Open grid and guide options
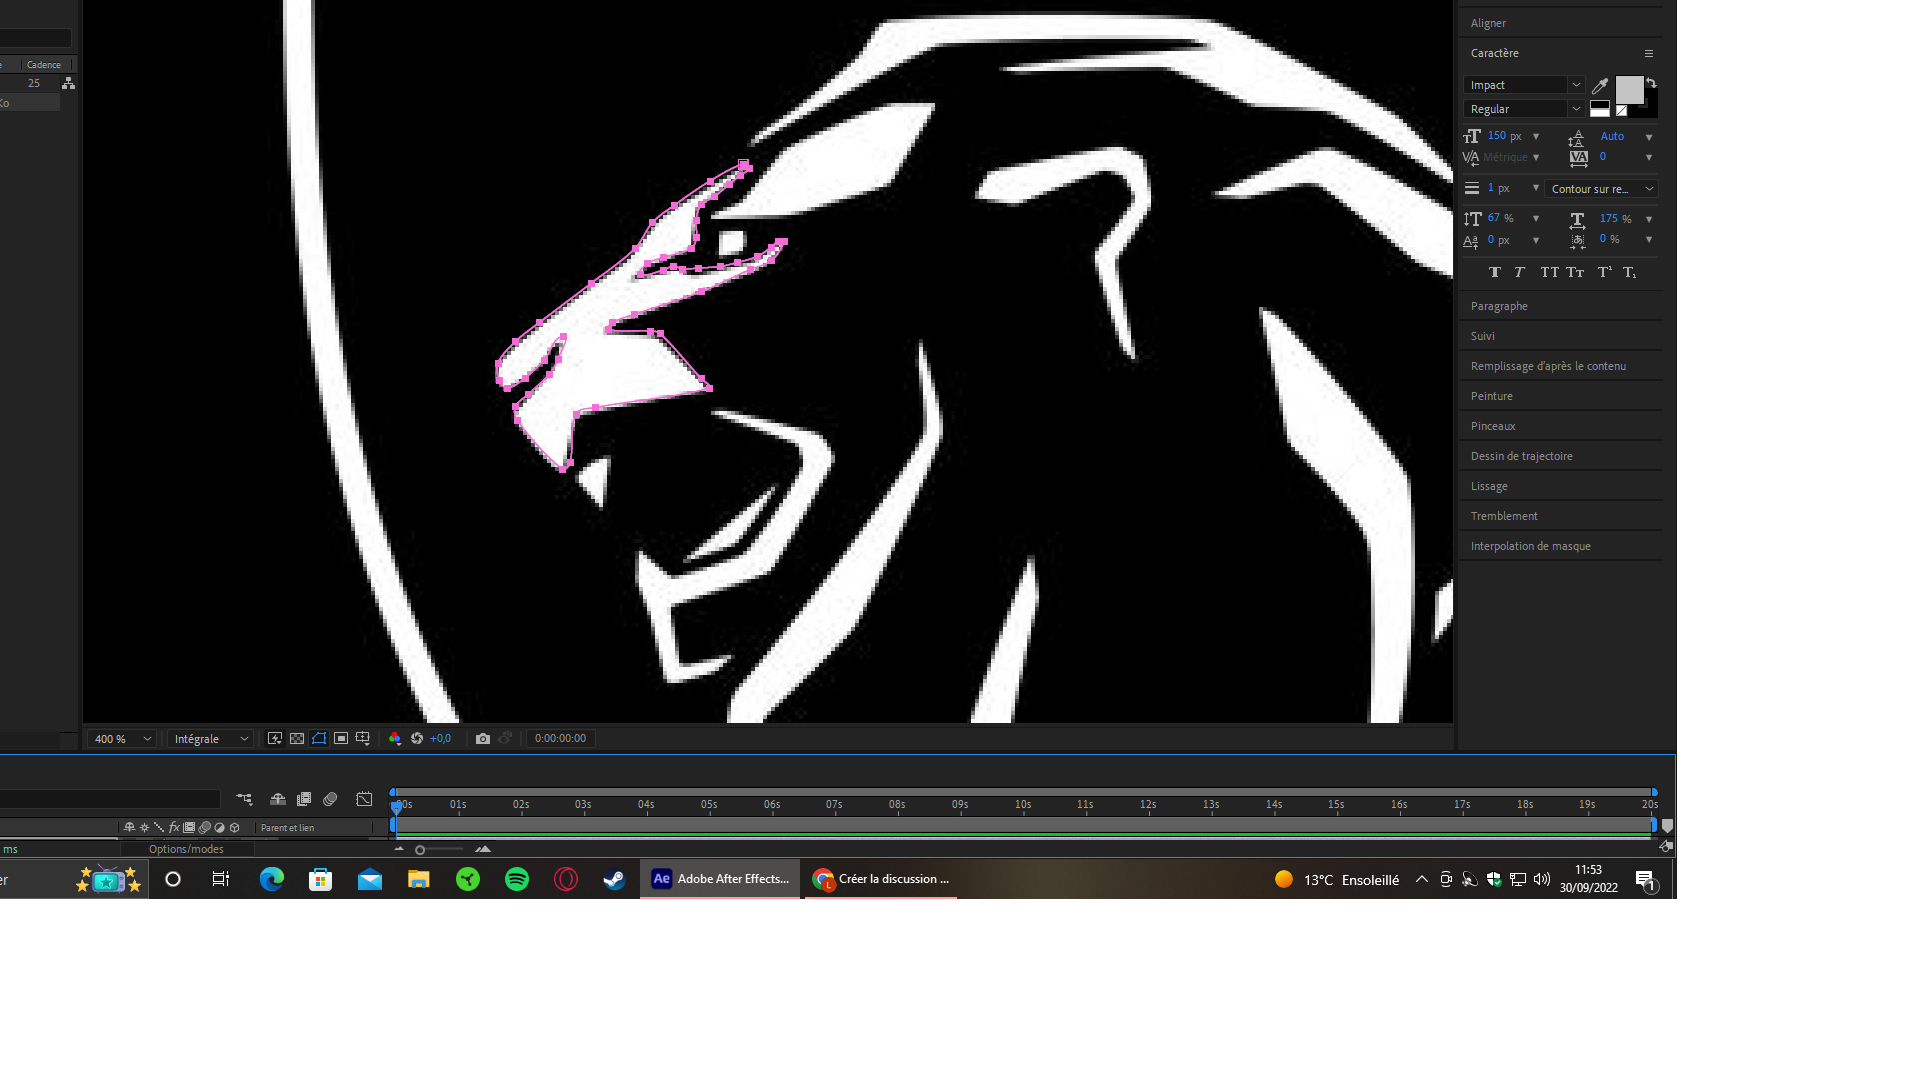 point(363,739)
